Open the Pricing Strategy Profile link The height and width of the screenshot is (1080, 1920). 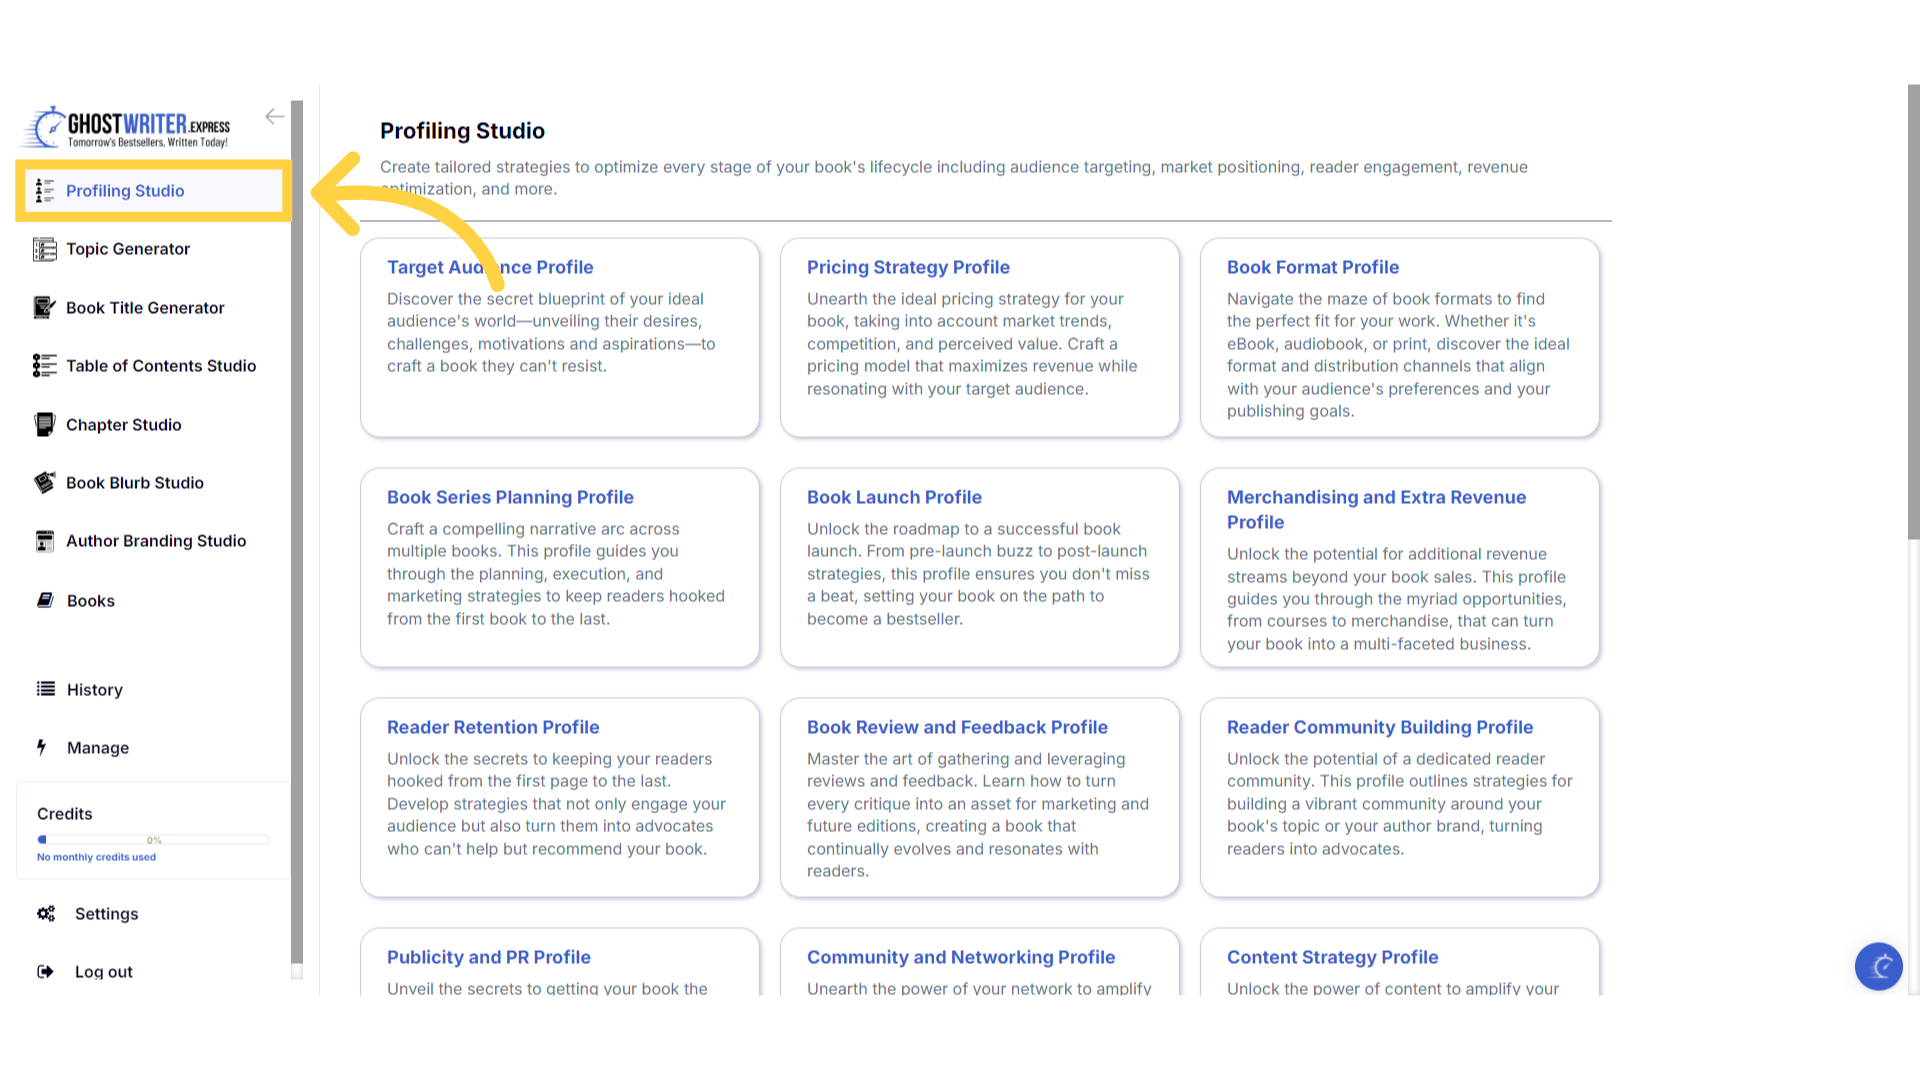tap(908, 268)
